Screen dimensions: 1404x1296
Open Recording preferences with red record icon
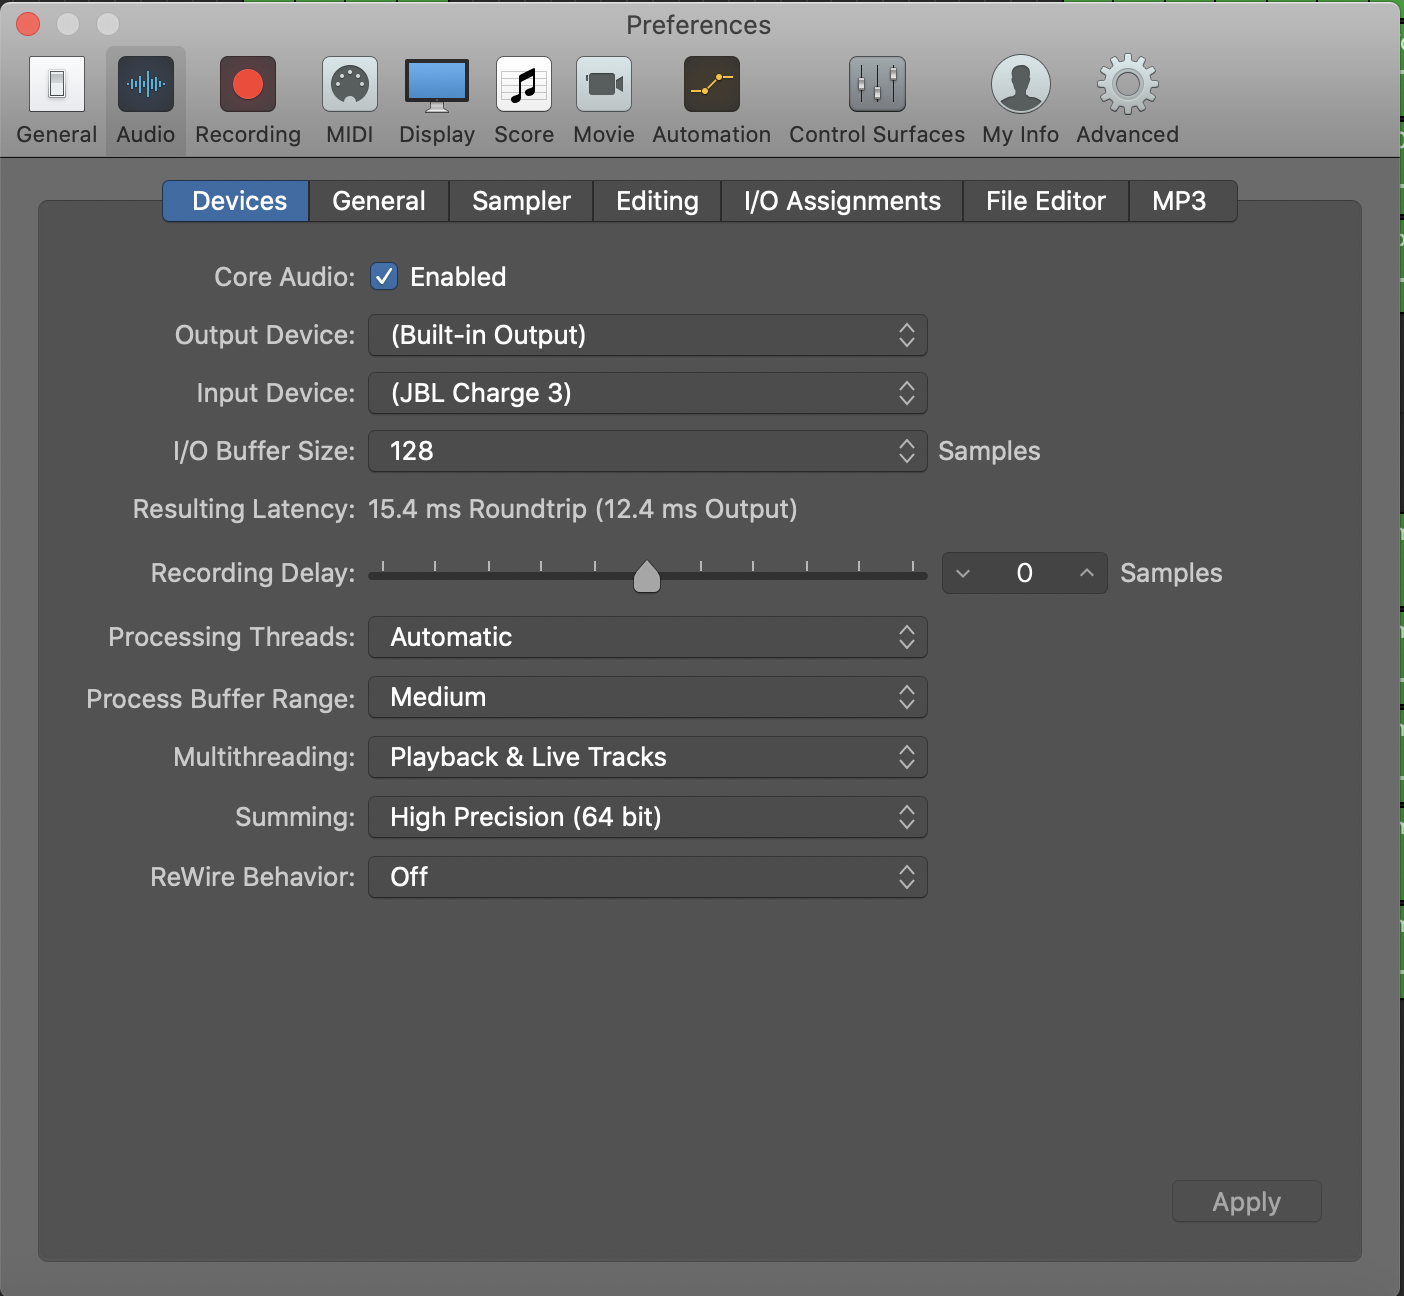point(248,84)
